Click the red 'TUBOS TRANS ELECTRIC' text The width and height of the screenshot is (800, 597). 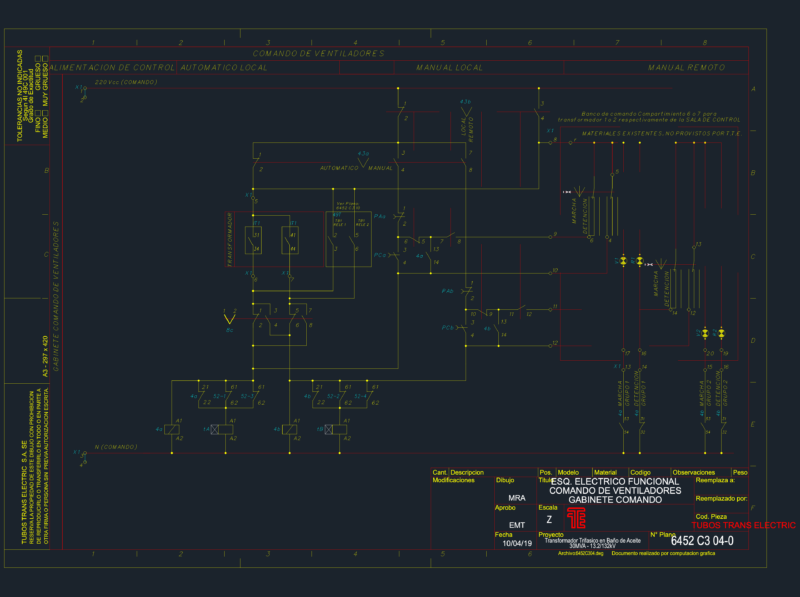point(743,525)
